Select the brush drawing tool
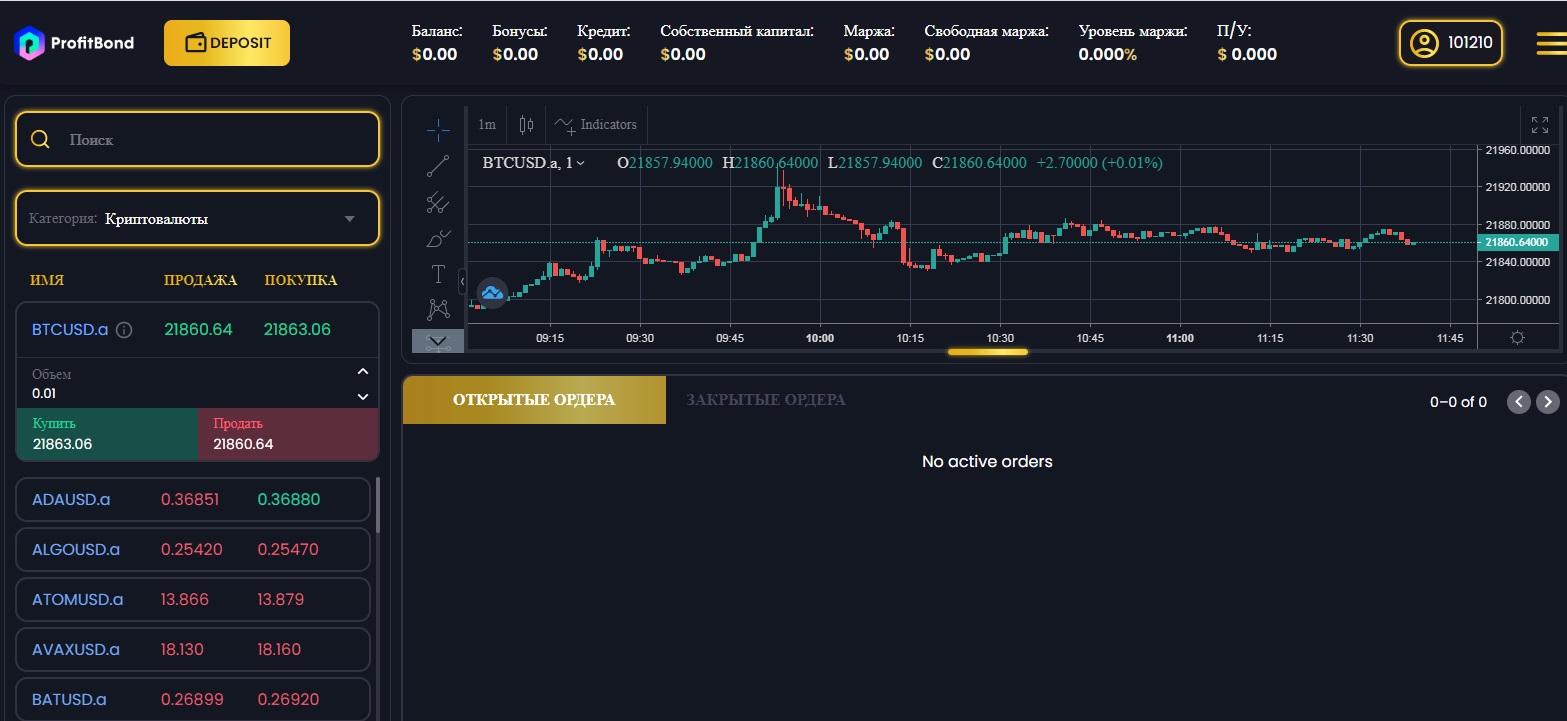1567x721 pixels. click(x=438, y=239)
